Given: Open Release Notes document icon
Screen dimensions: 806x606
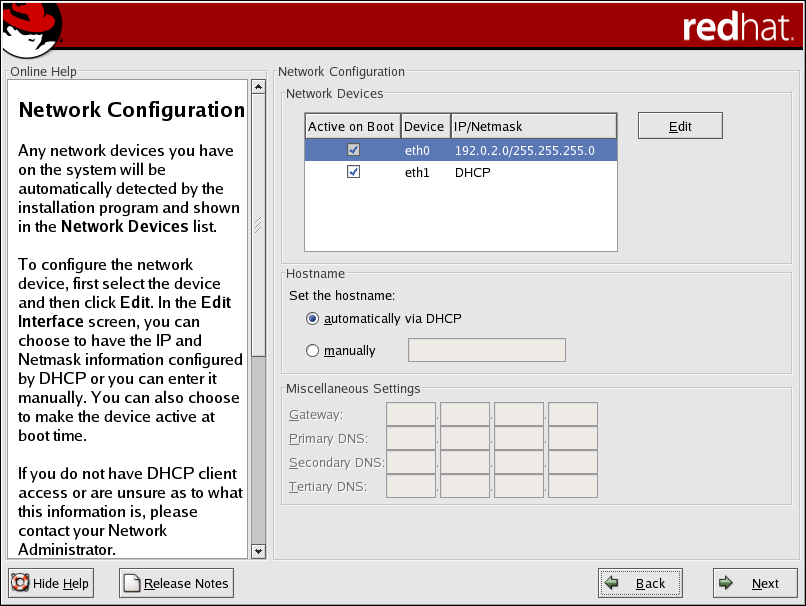Looking at the screenshot, I should coord(132,583).
